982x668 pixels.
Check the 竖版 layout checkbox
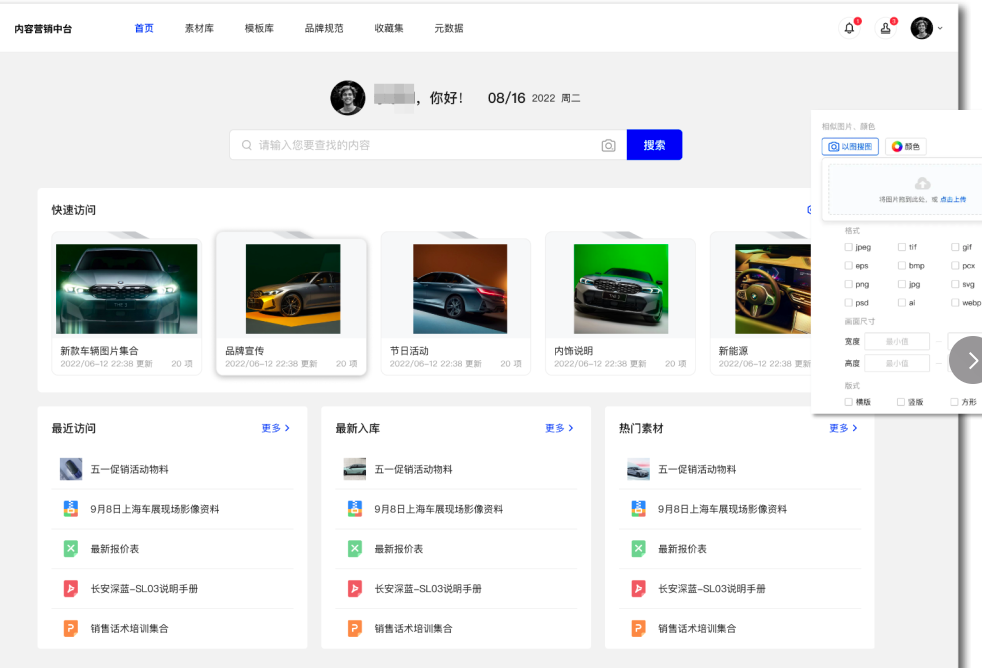pos(901,402)
